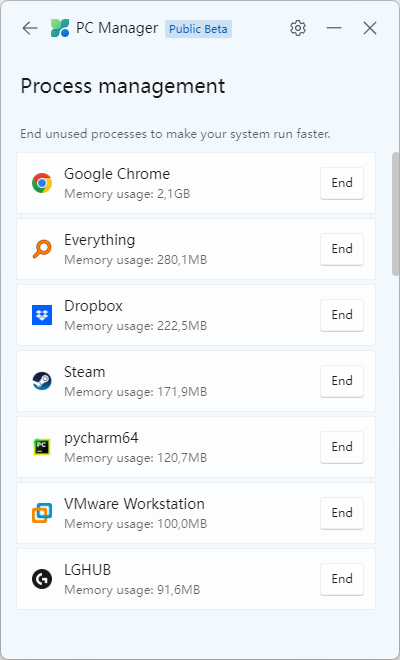The height and width of the screenshot is (660, 400).
Task: End the pycharm64 process
Action: click(x=342, y=447)
